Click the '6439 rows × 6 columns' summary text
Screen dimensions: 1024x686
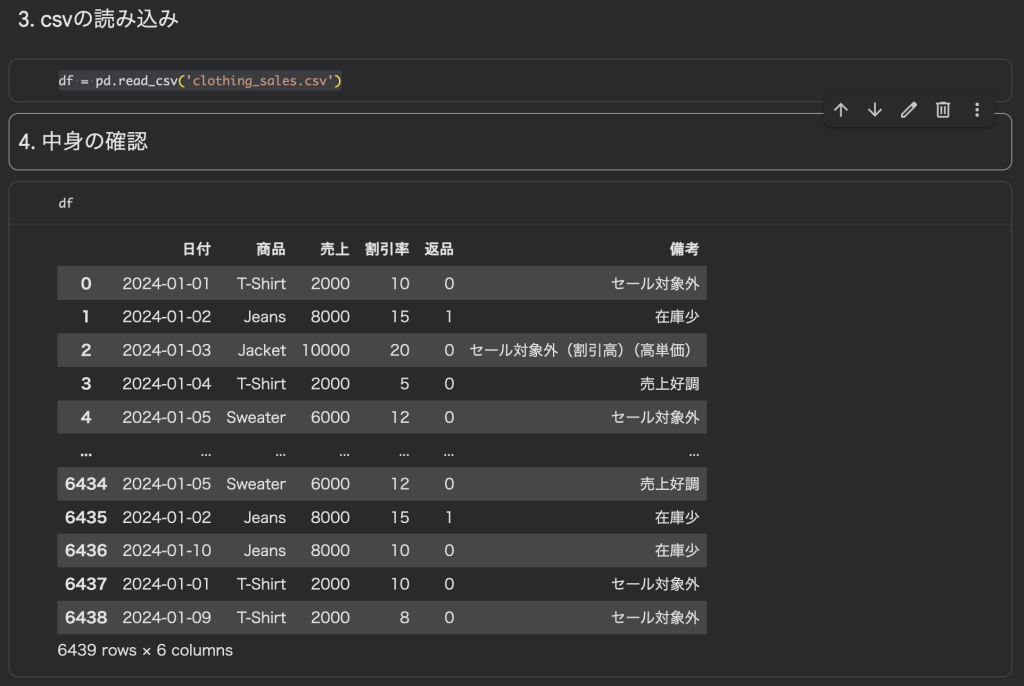point(145,651)
